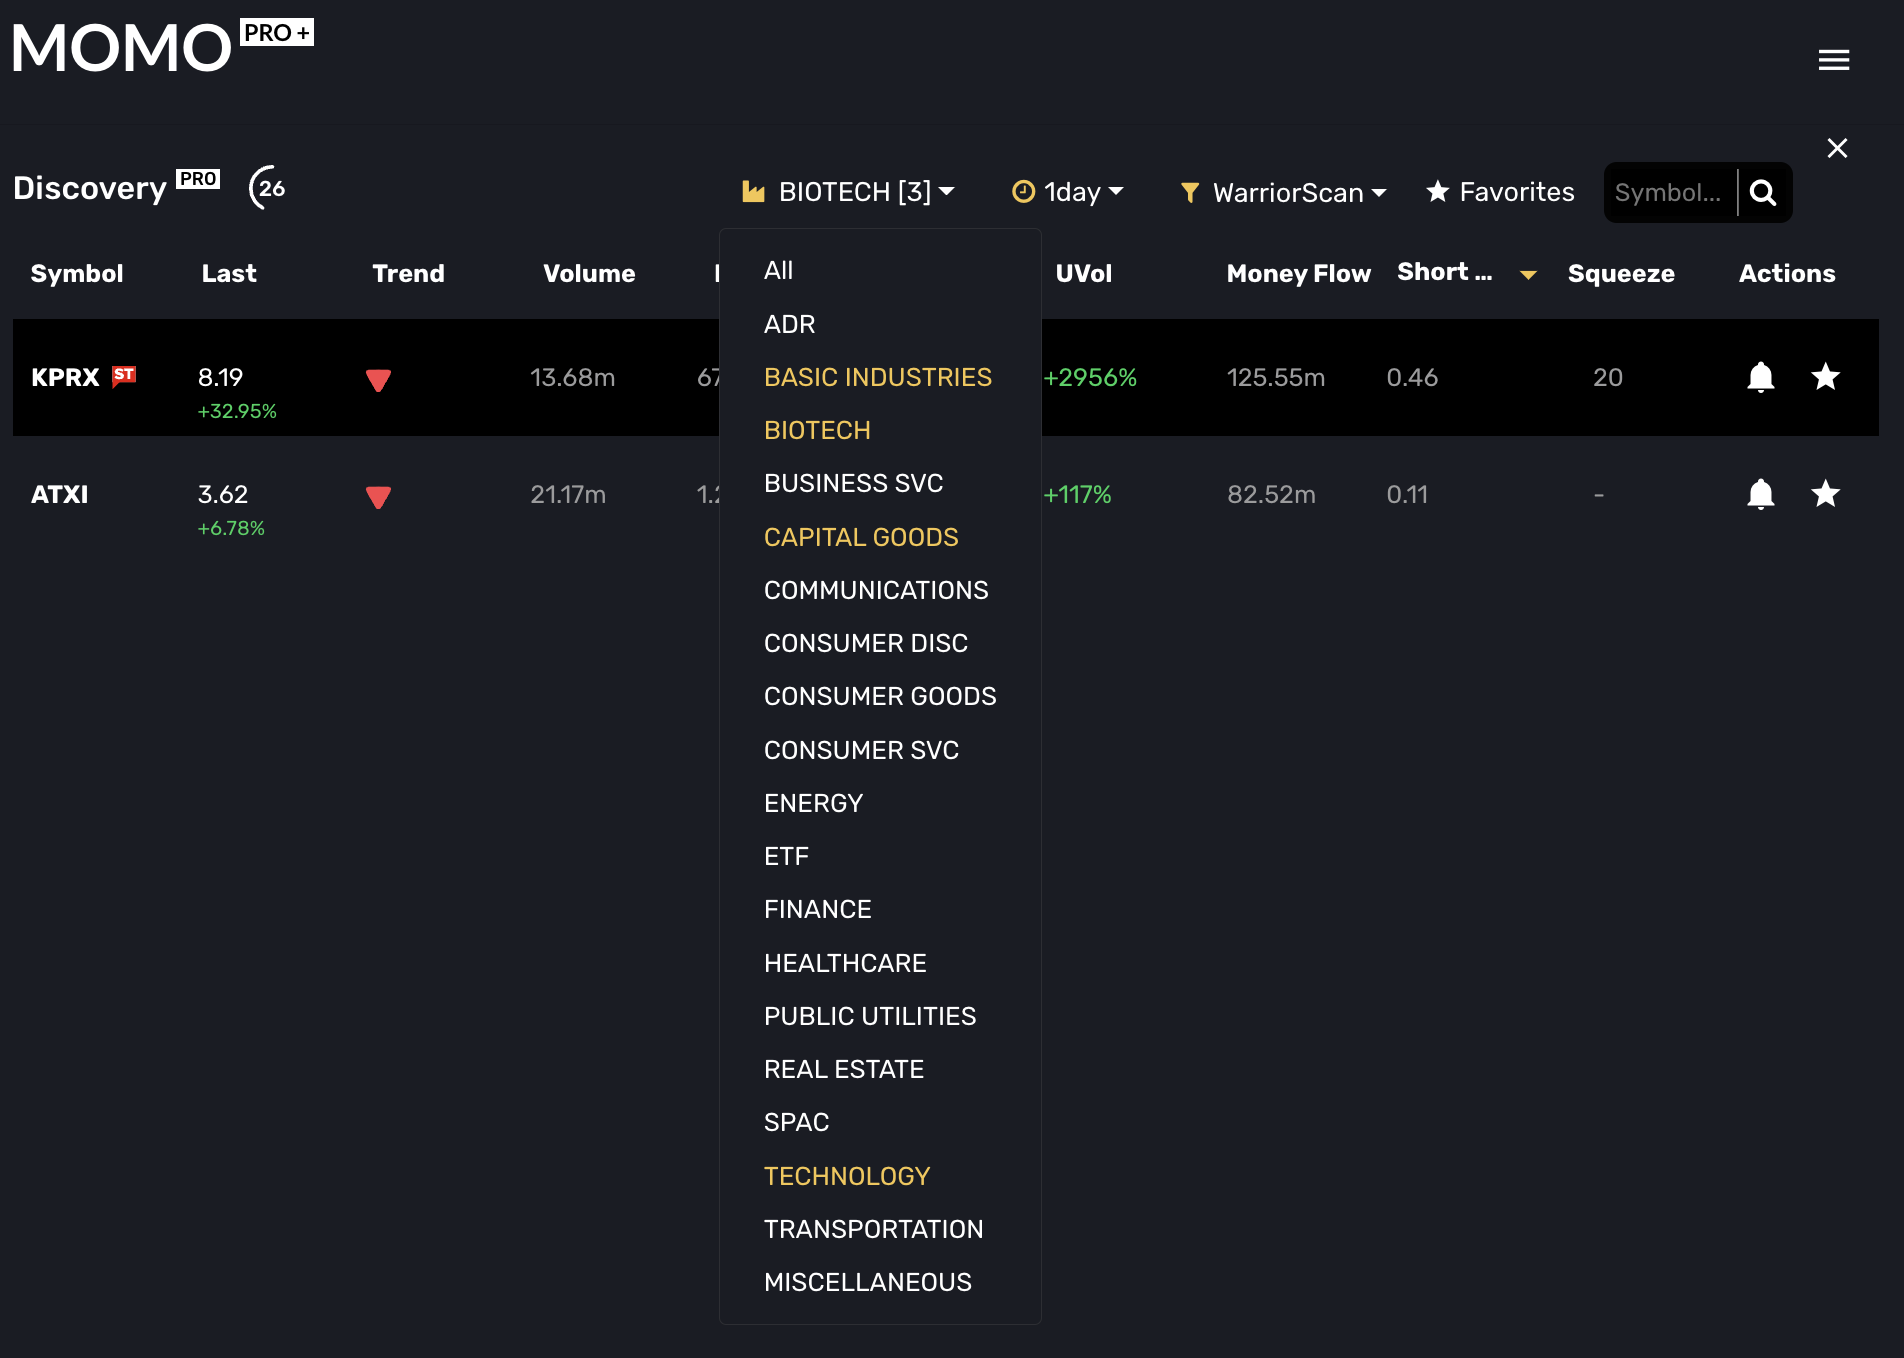
Task: Click the clock icon beside 1day
Action: [x=1023, y=192]
